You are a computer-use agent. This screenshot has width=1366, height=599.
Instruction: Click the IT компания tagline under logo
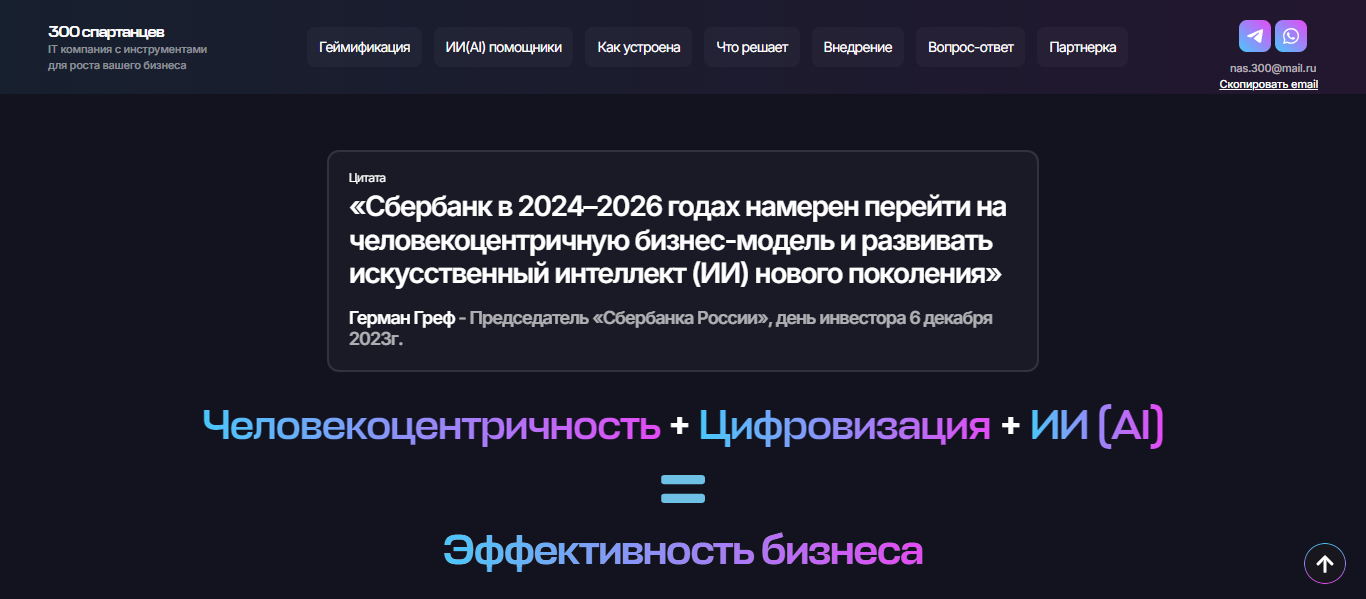[127, 57]
